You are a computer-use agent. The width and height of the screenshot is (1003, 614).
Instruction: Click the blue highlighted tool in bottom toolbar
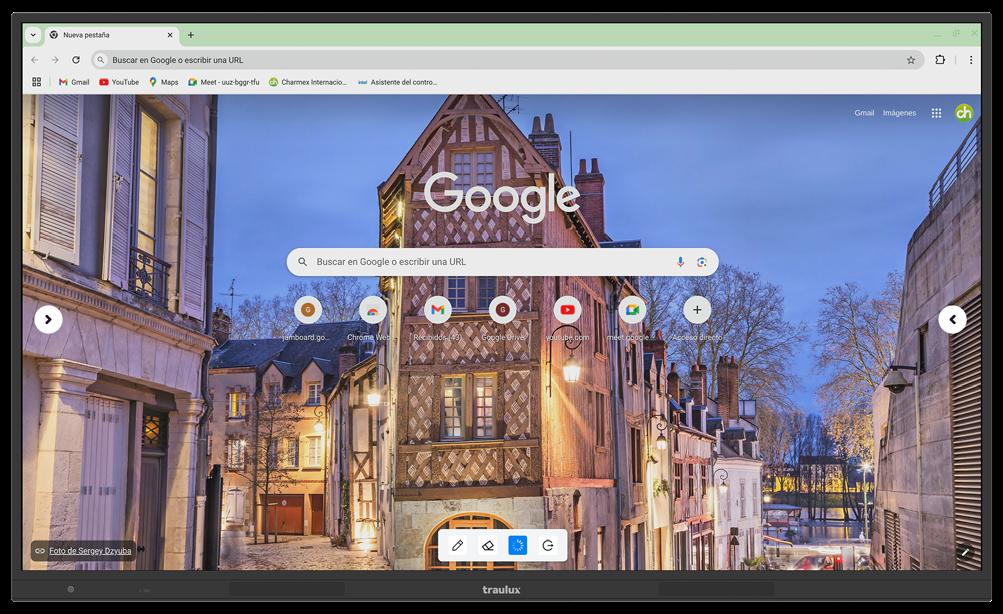click(x=517, y=546)
